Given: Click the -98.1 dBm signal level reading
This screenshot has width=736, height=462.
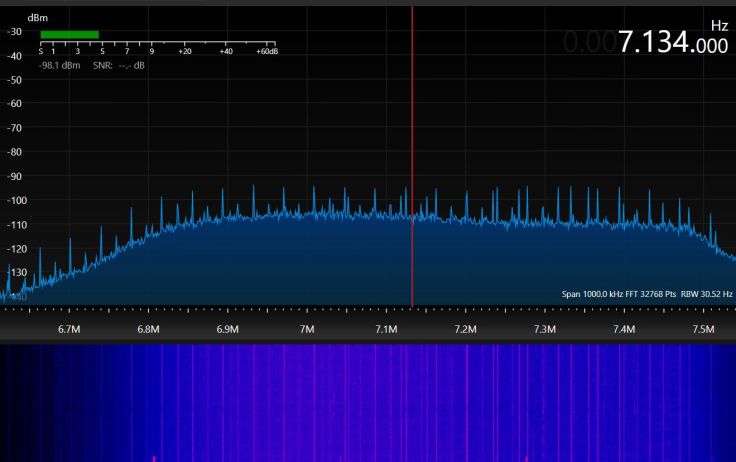Looking at the screenshot, I should coord(60,65).
